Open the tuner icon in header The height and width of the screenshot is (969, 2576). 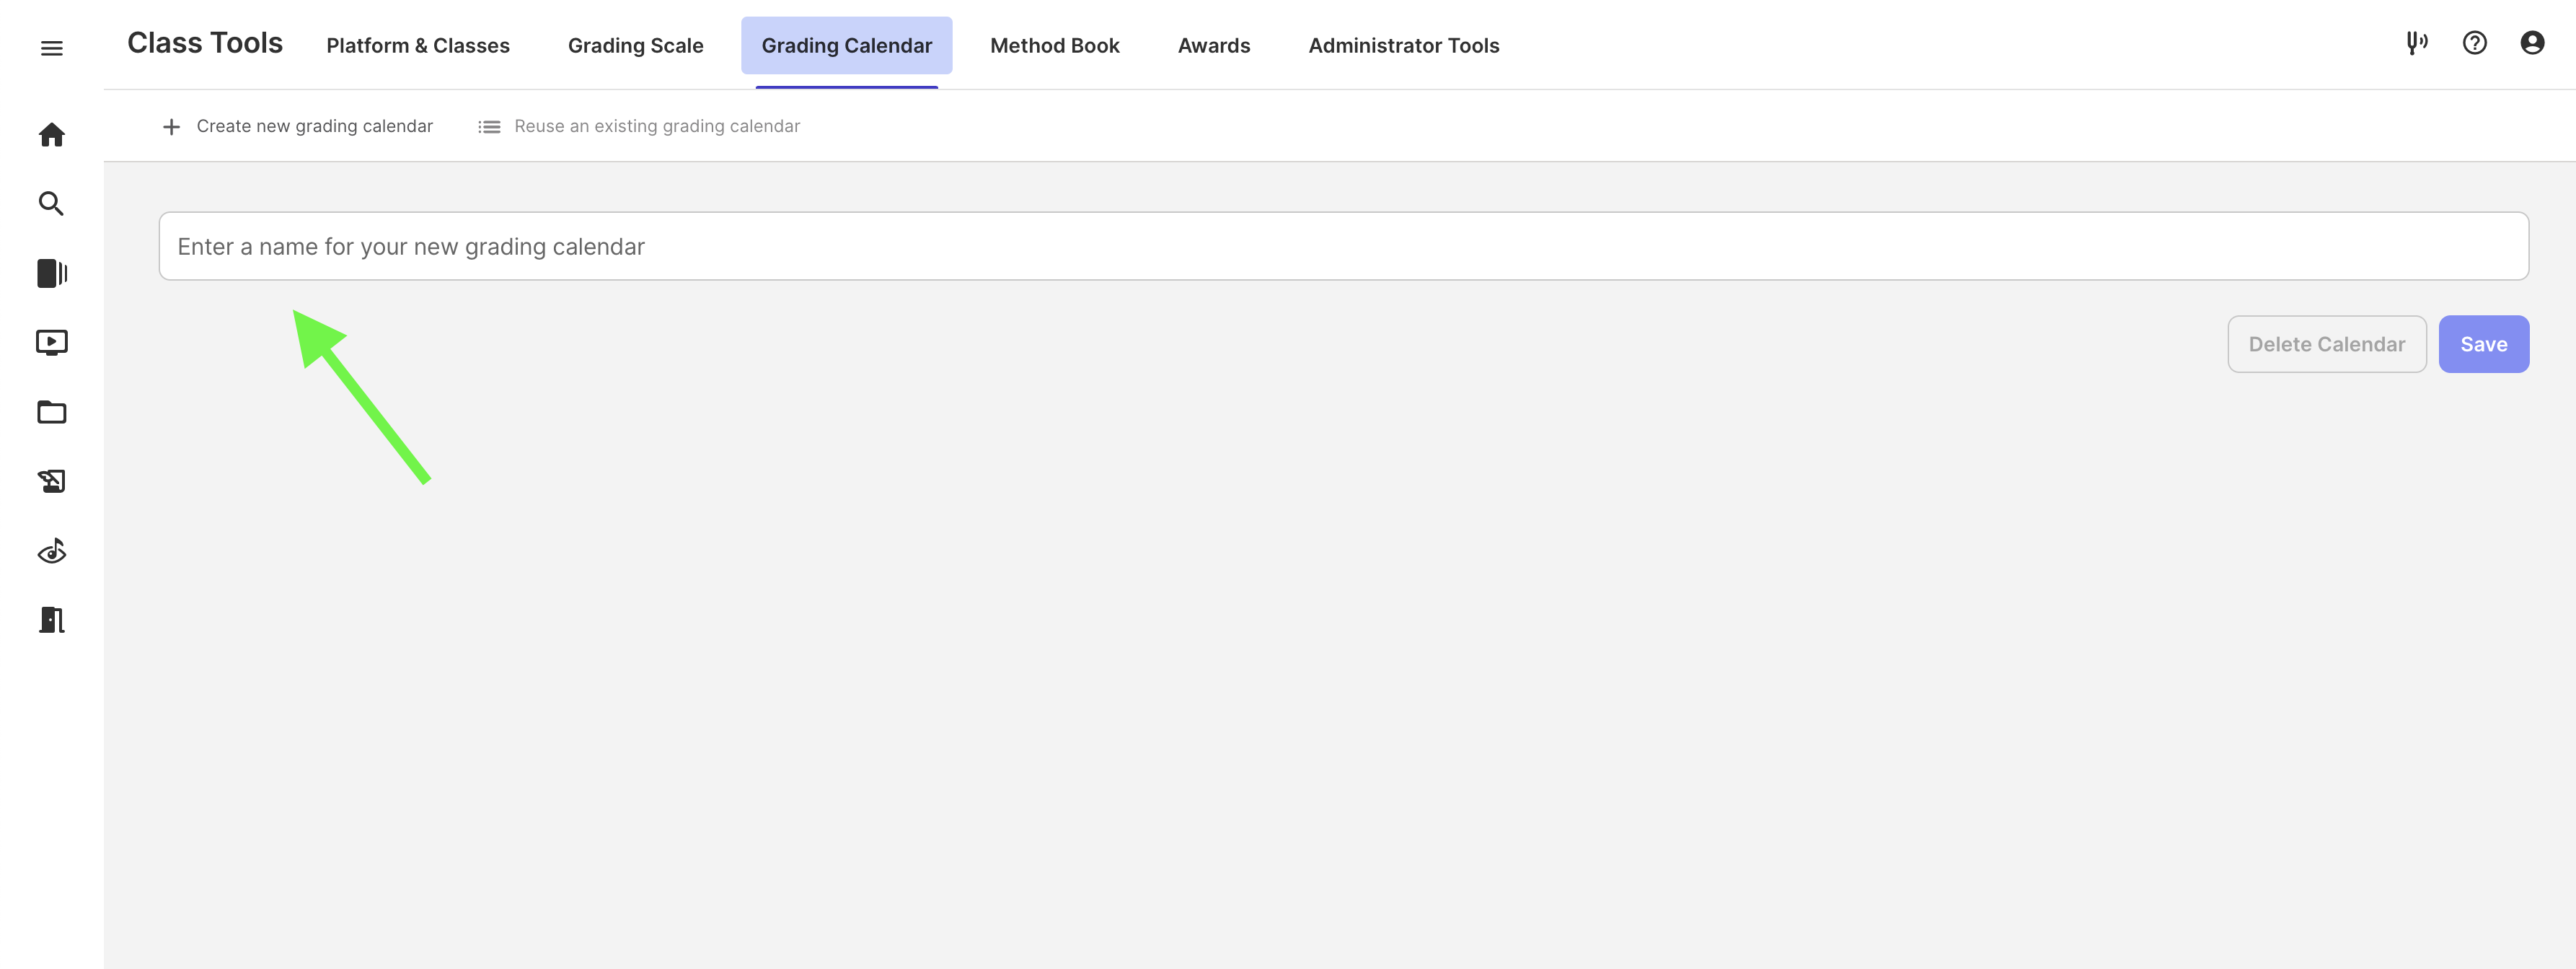(2416, 43)
